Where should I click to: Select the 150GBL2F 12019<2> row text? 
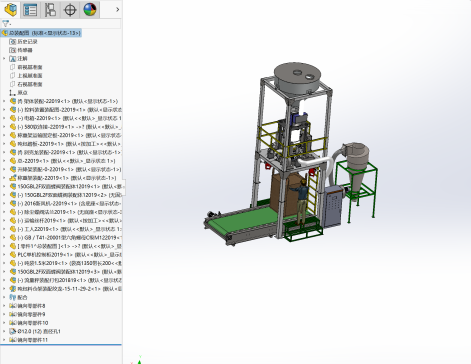click(x=70, y=195)
